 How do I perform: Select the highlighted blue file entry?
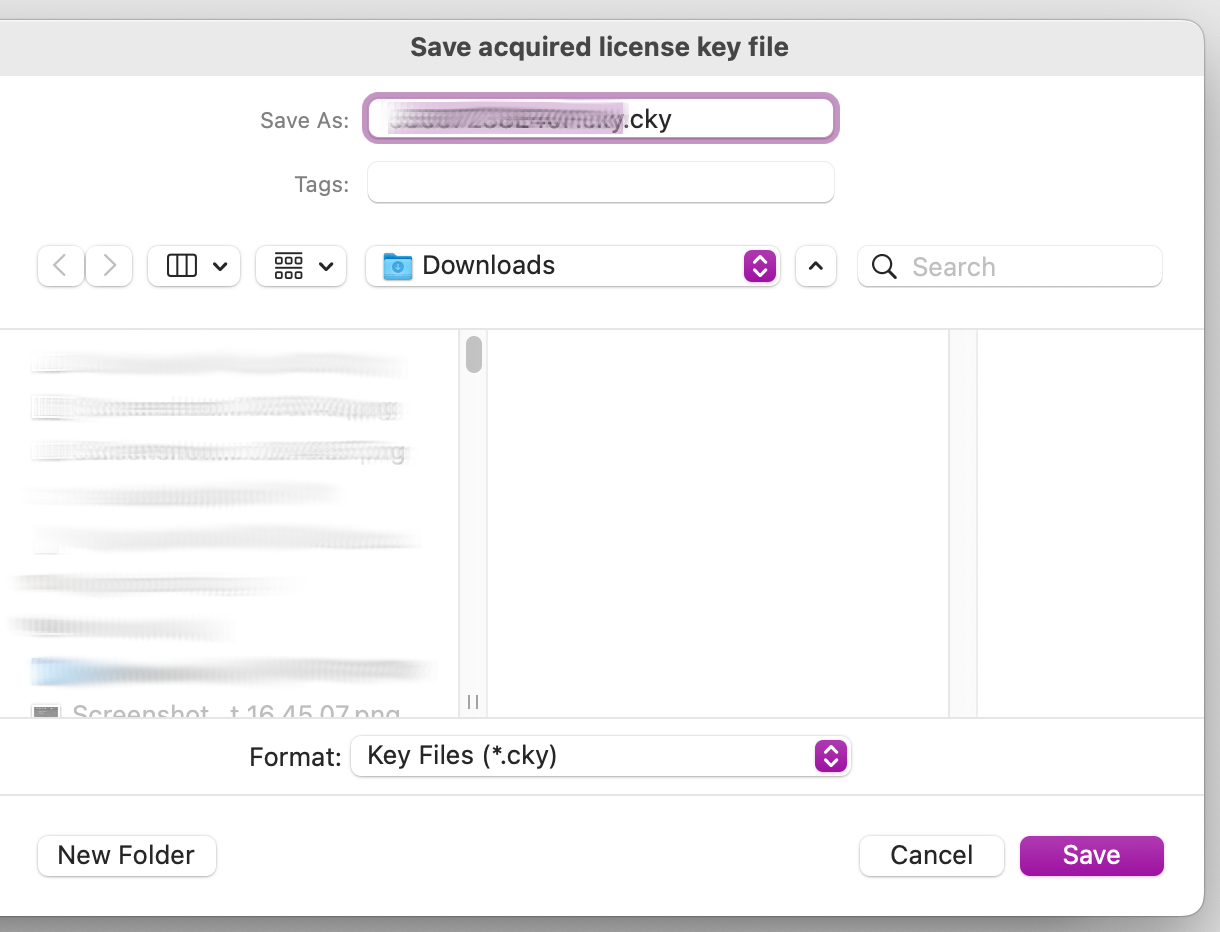click(230, 671)
